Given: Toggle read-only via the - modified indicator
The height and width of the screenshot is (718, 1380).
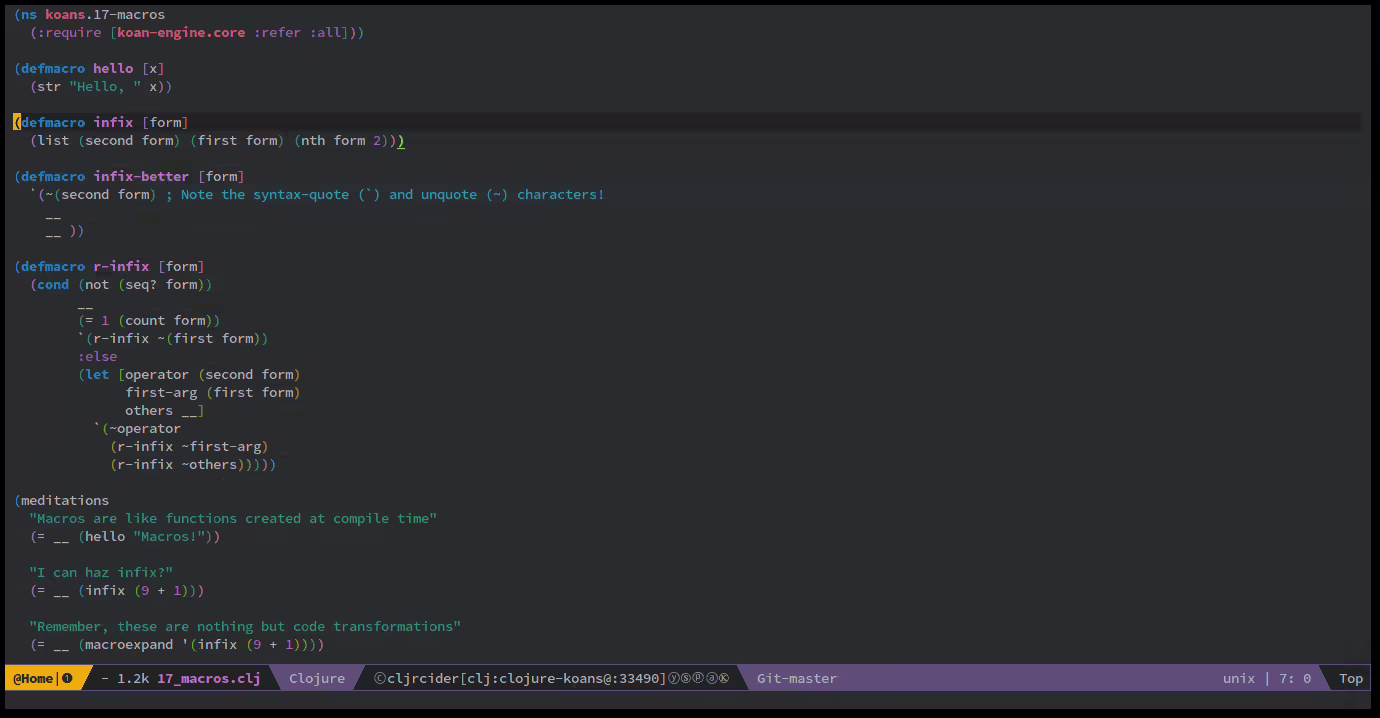Looking at the screenshot, I should pos(103,678).
